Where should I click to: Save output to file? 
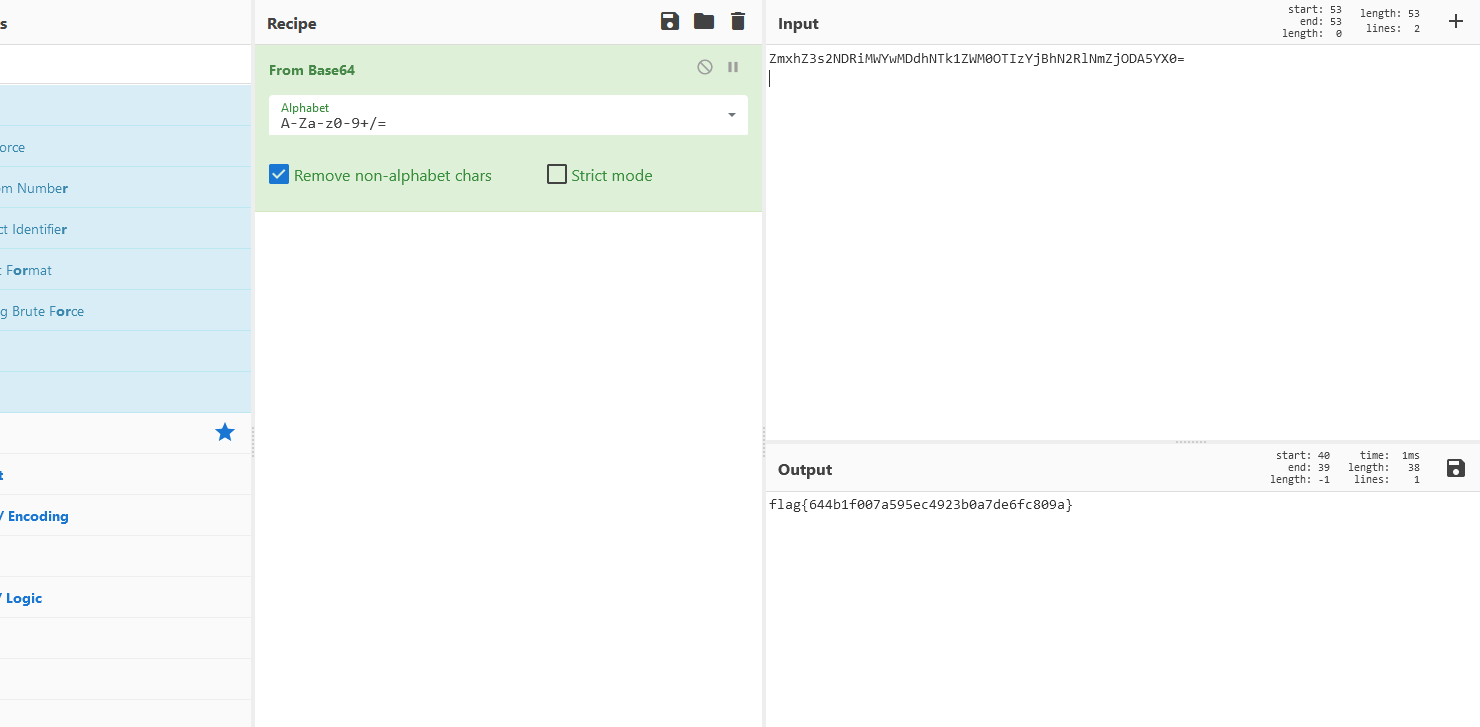[x=1456, y=468]
